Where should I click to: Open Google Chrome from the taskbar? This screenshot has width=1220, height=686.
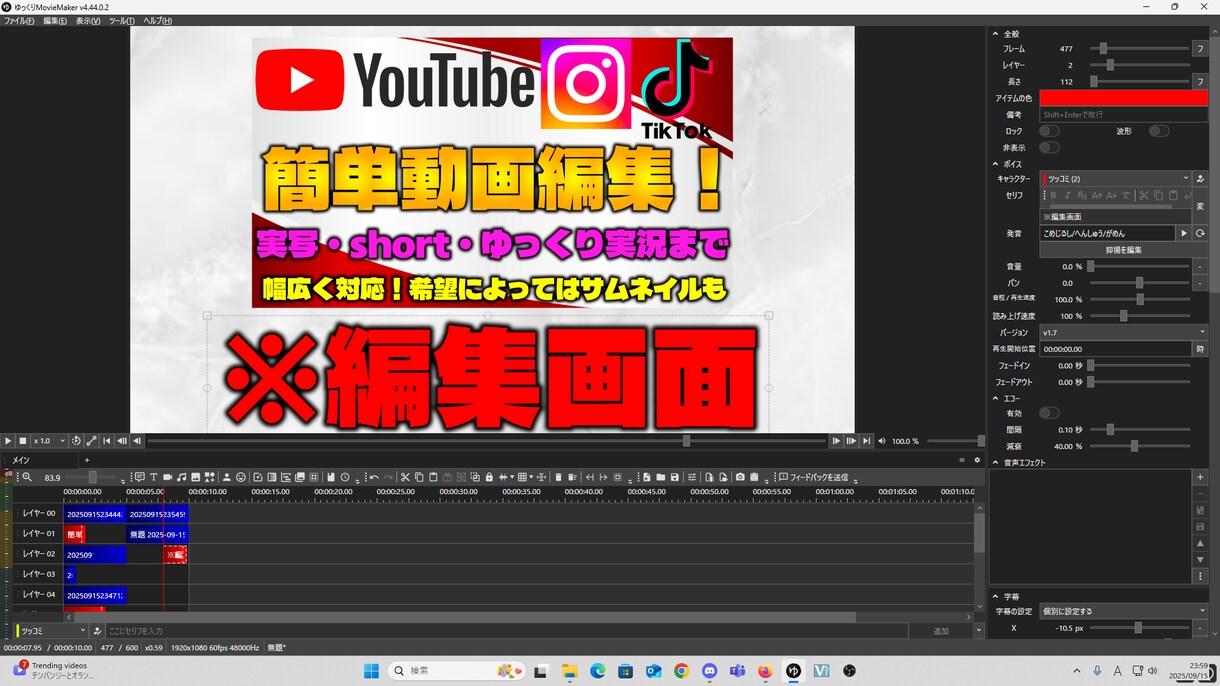[x=682, y=671]
